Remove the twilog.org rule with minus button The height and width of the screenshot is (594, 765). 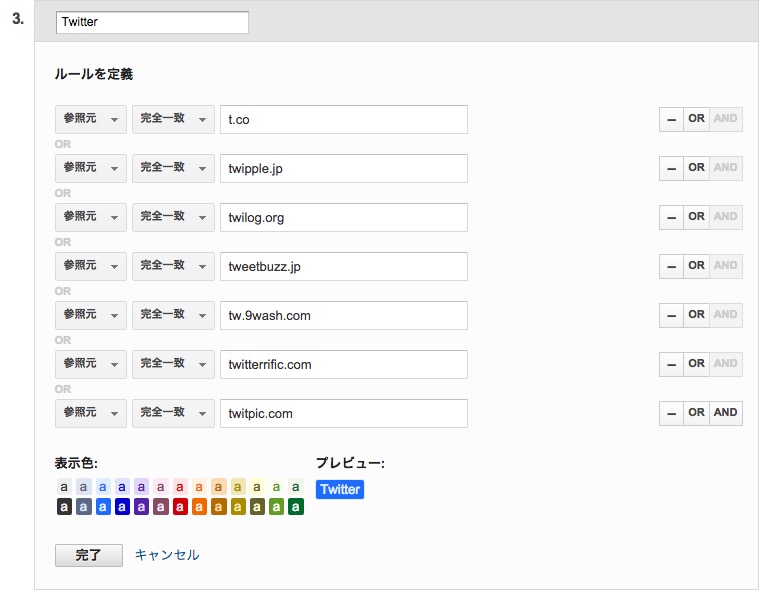(x=671, y=218)
